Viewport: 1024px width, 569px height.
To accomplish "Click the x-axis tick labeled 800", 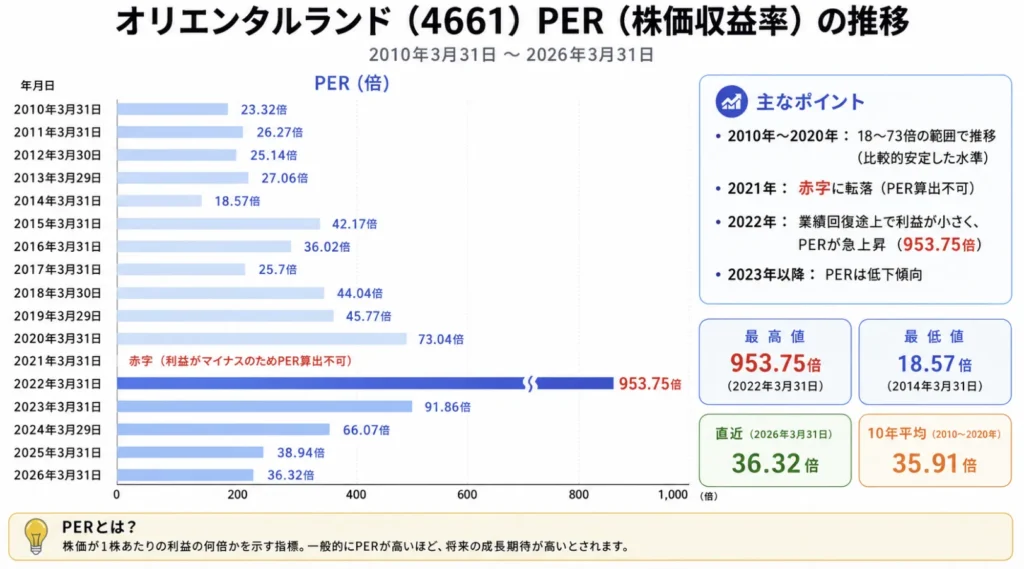I will (x=579, y=495).
